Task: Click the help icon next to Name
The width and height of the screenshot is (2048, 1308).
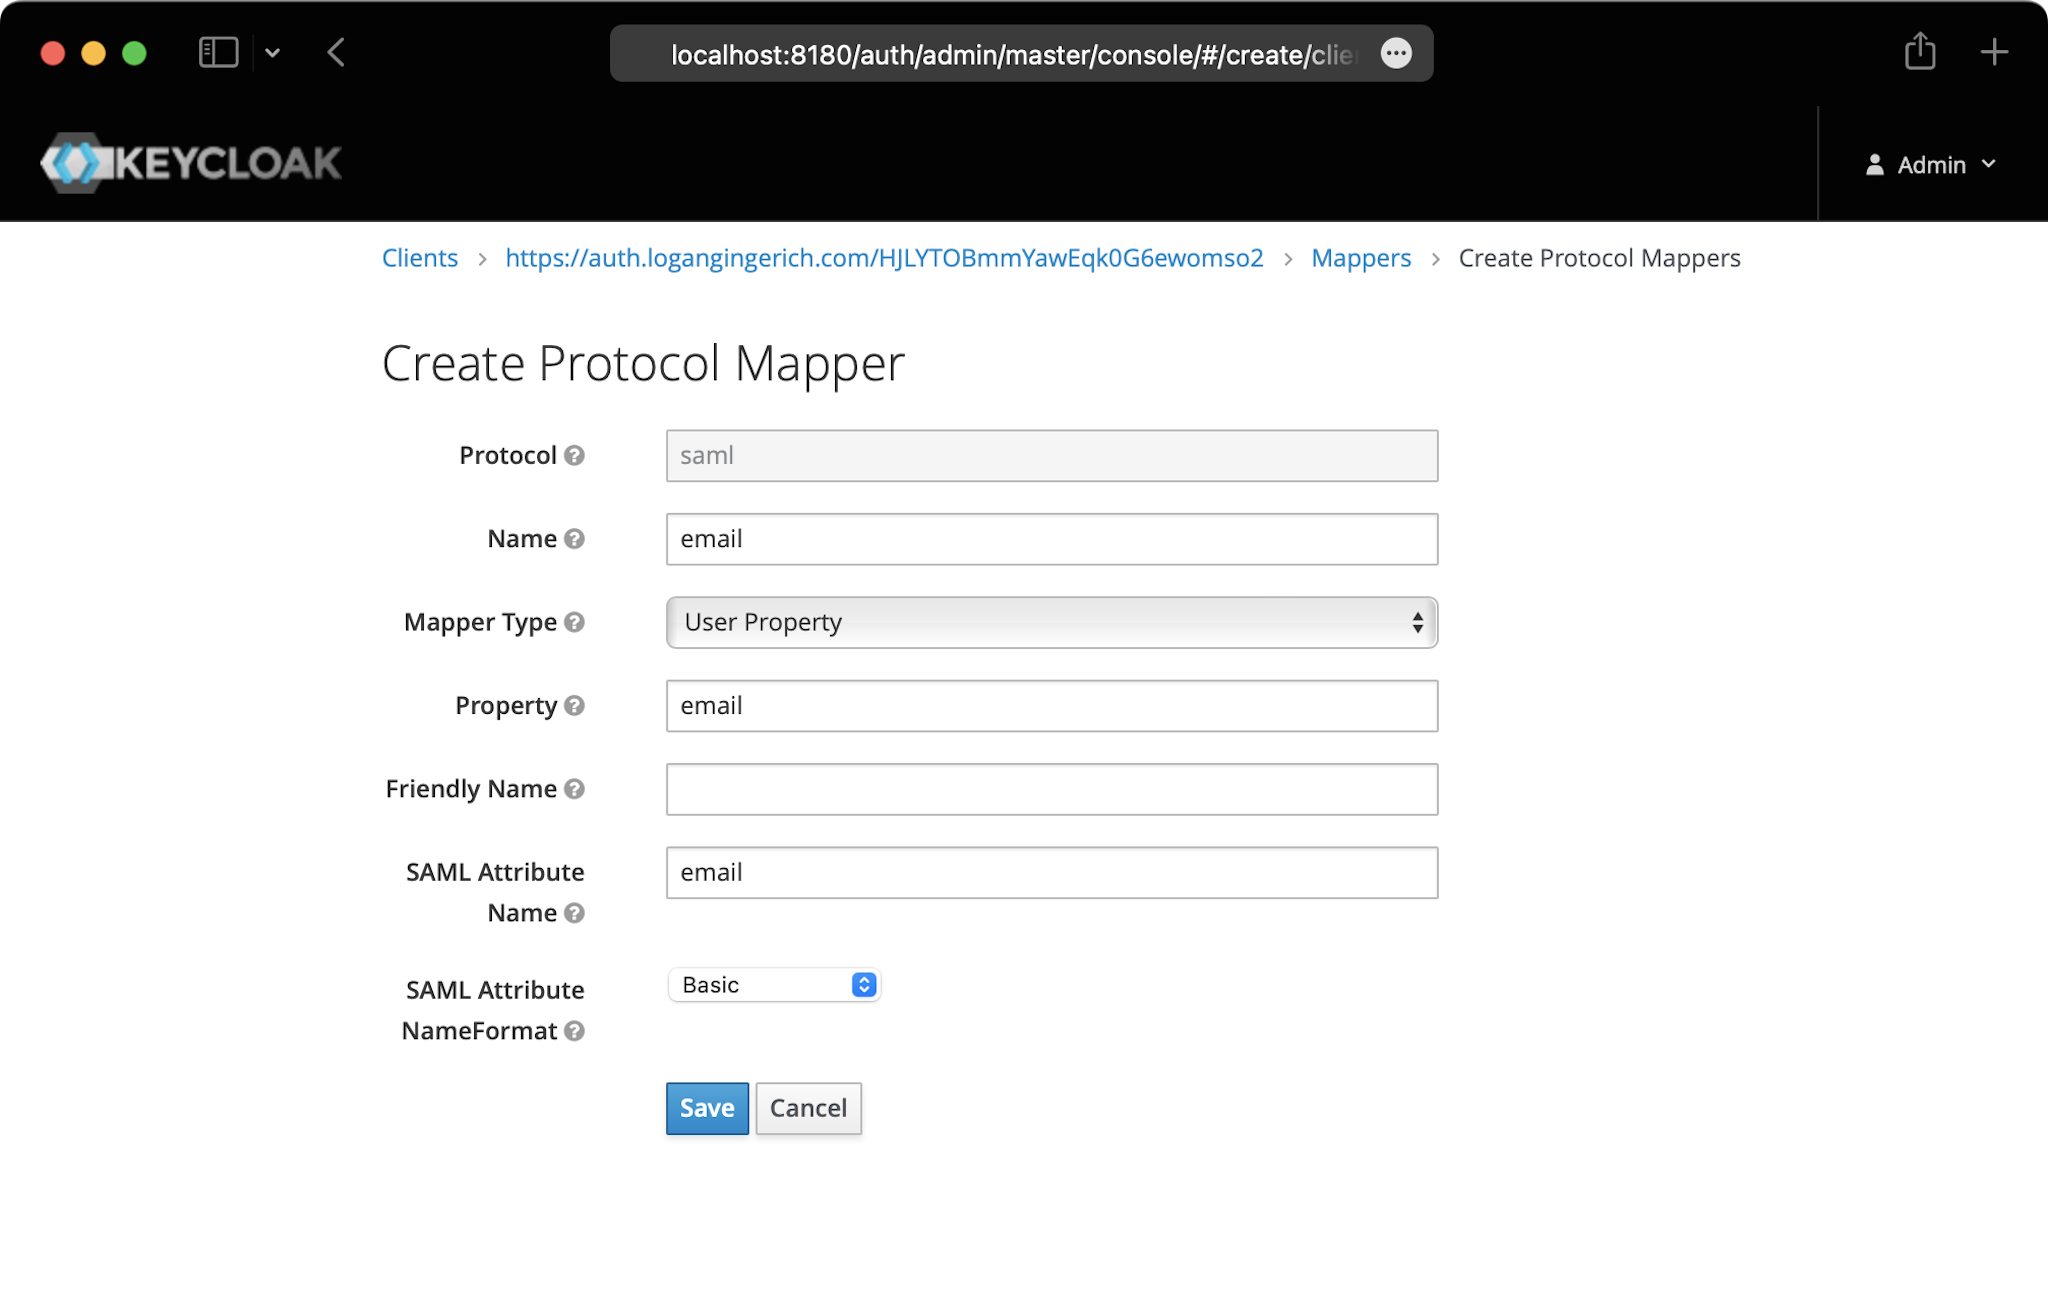Action: click(x=574, y=539)
